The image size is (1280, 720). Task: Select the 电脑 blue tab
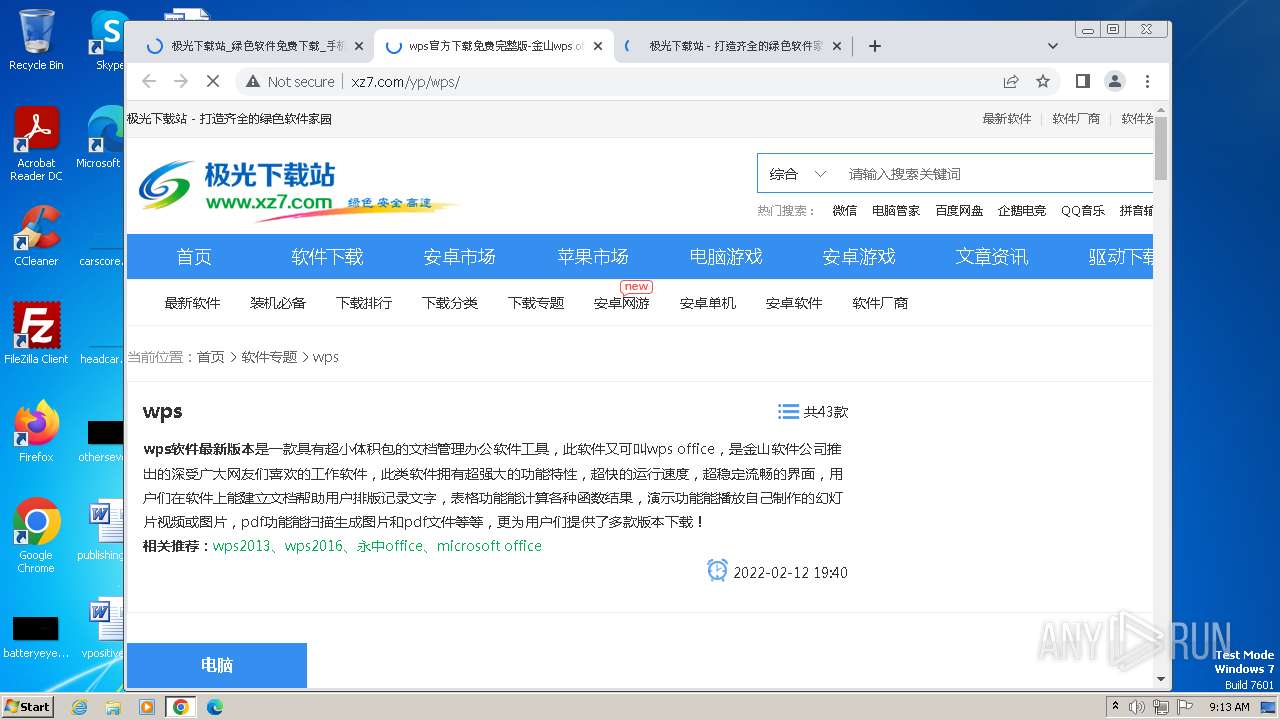tap(217, 665)
